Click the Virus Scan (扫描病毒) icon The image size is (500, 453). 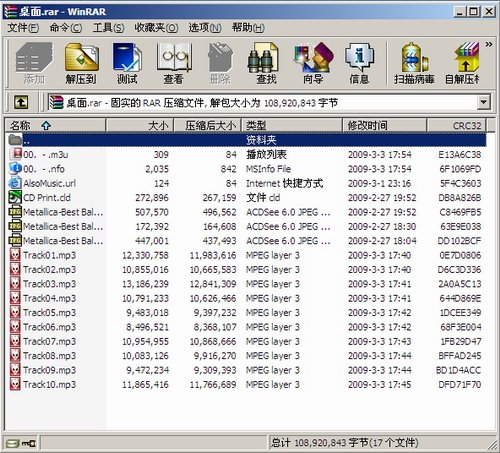415,57
